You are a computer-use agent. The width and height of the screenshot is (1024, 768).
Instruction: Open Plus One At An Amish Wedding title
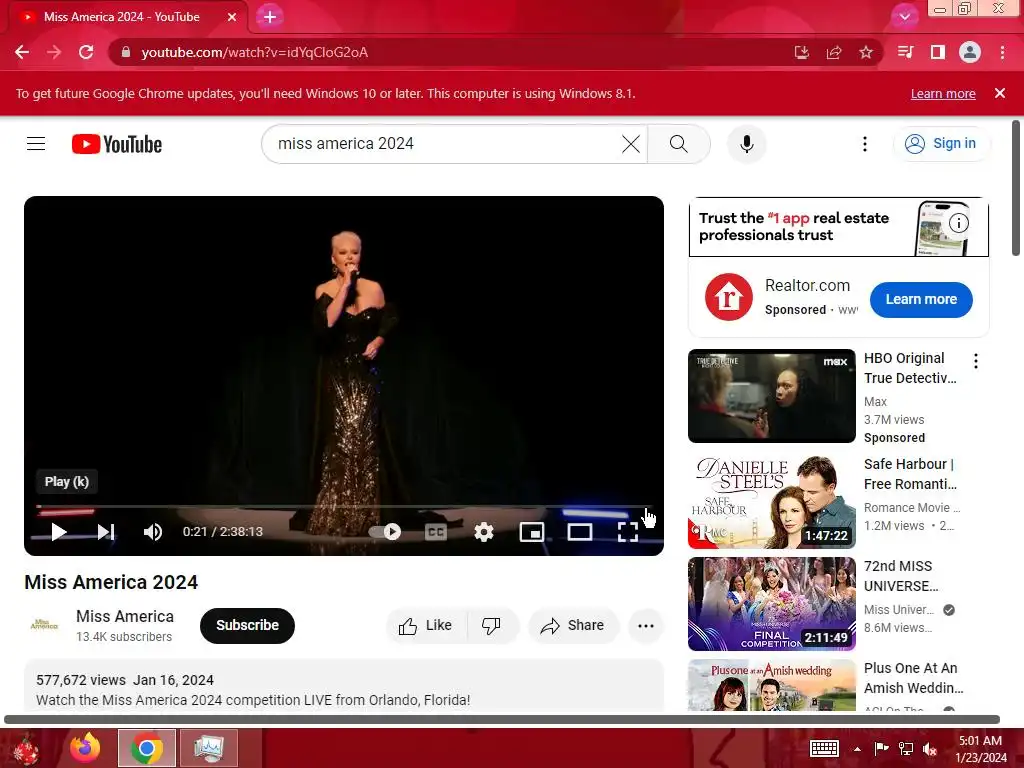[x=913, y=678]
